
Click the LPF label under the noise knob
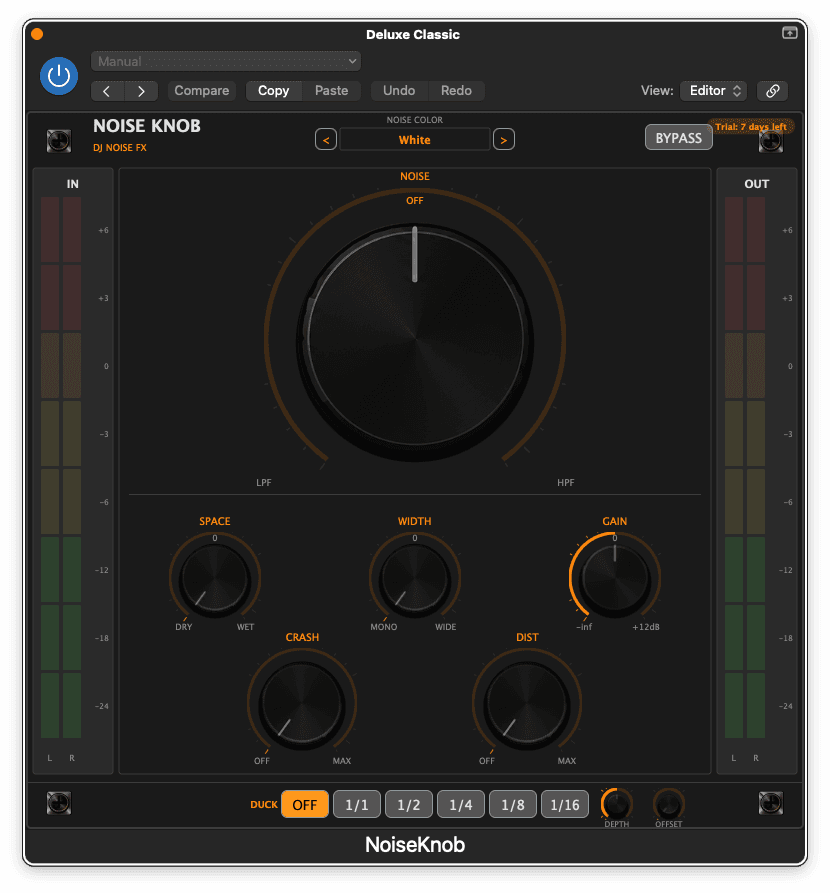click(x=264, y=482)
